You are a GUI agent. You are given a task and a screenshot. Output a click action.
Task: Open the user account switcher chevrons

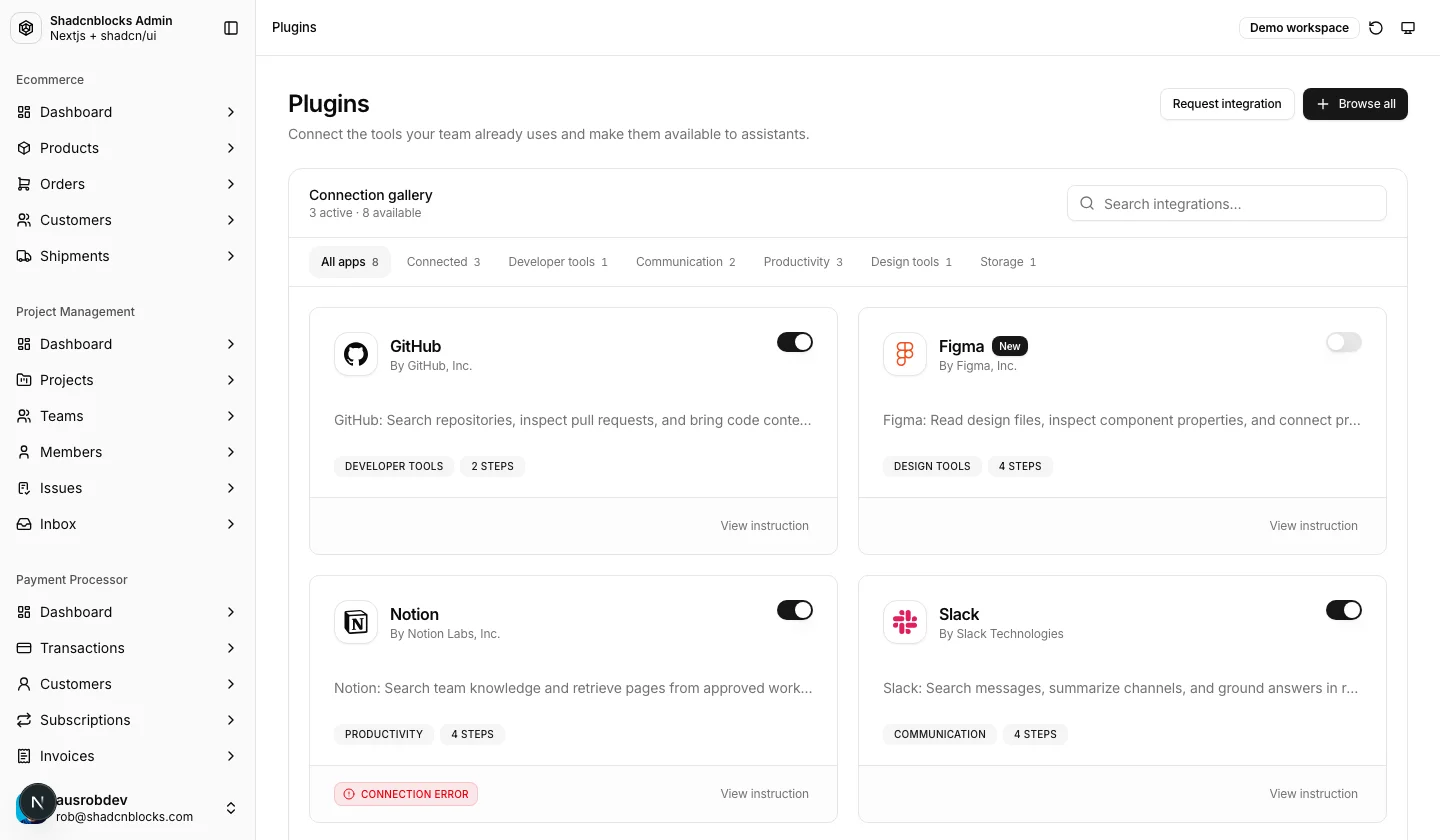(x=231, y=808)
